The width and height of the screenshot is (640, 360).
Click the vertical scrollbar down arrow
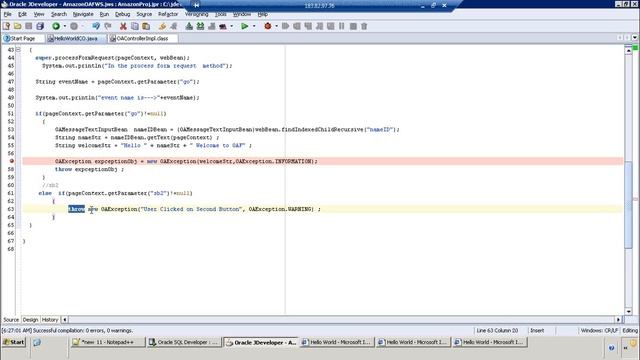628,311
